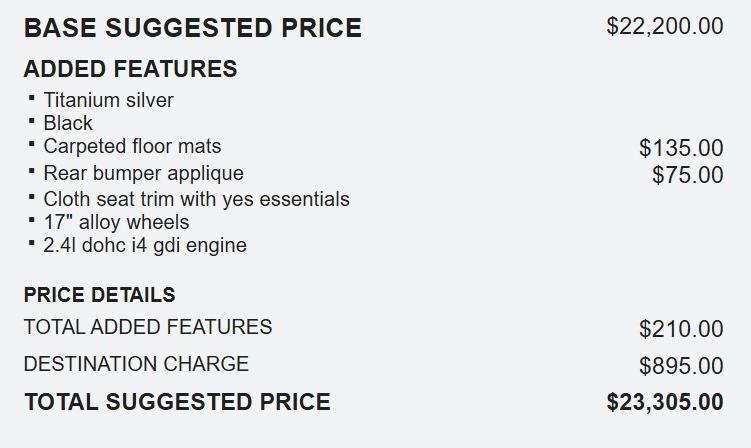Click the $23,305.00 total price
The image size is (751, 448).
pyautogui.click(x=664, y=403)
